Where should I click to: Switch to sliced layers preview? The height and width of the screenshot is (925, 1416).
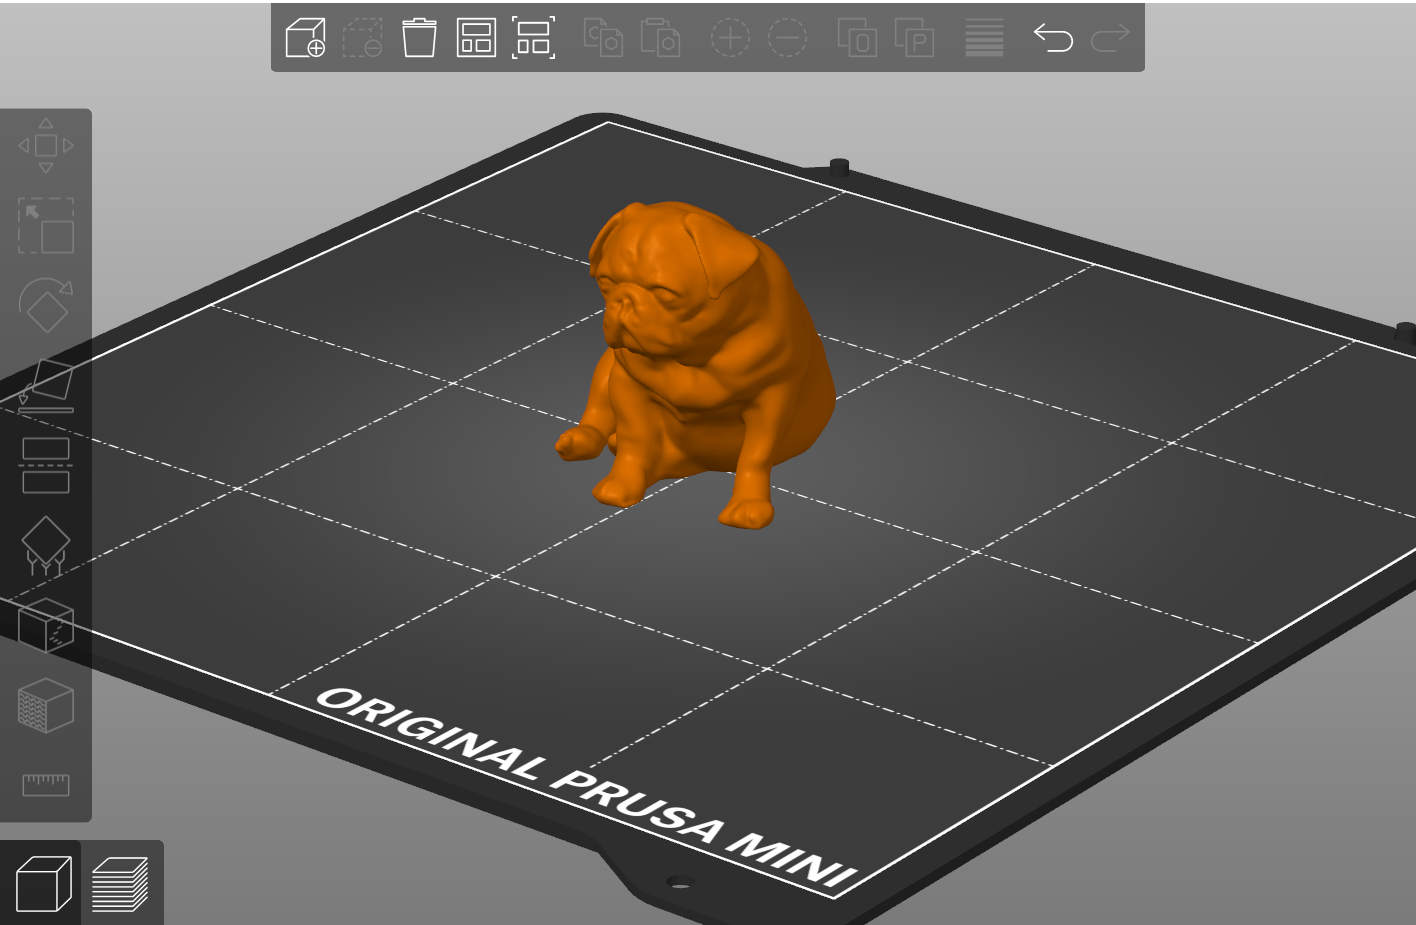pos(120,884)
